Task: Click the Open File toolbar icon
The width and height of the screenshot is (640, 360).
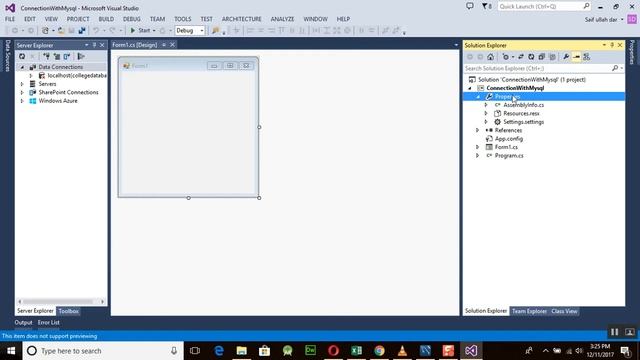Action: 61,31
